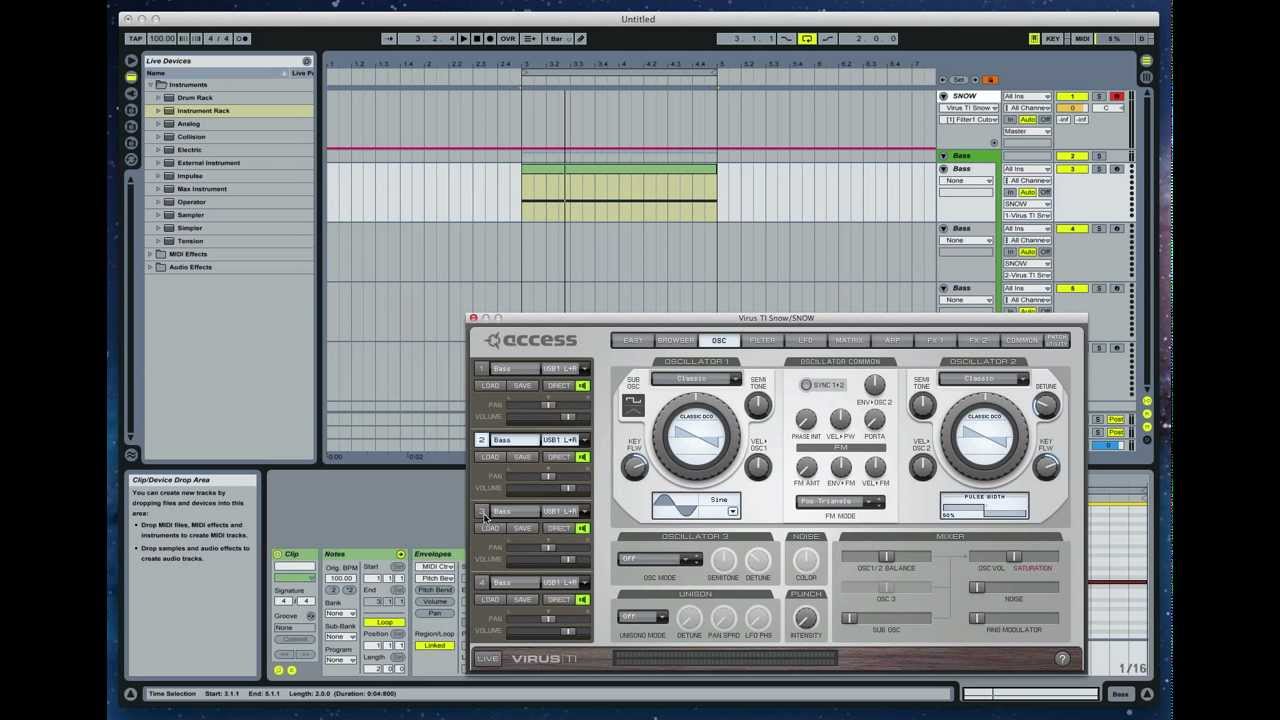This screenshot has width=1280, height=720.
Task: Adjust the SUB OSC mixer slider
Action: point(886,618)
